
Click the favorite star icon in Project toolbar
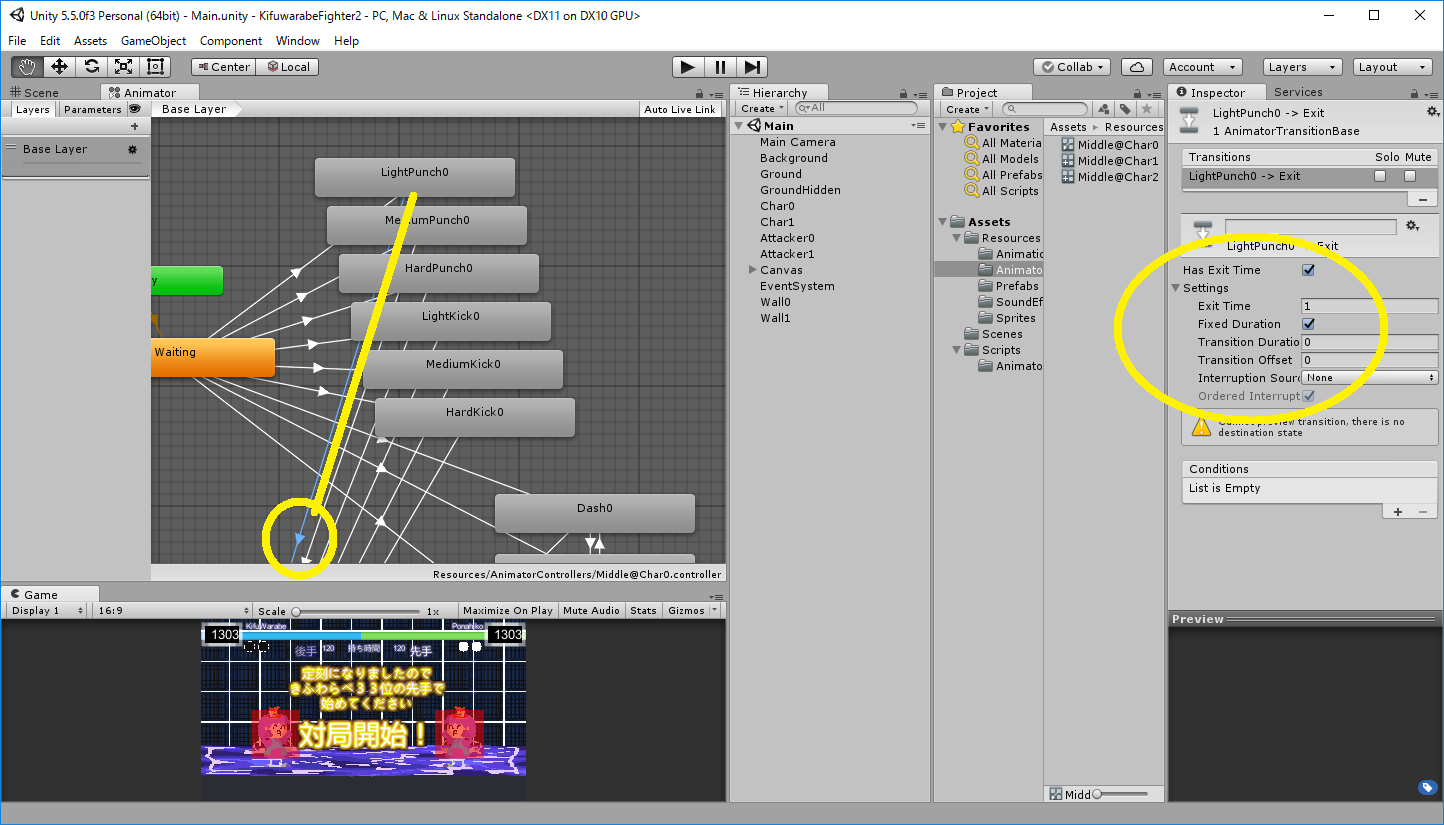tap(1147, 109)
